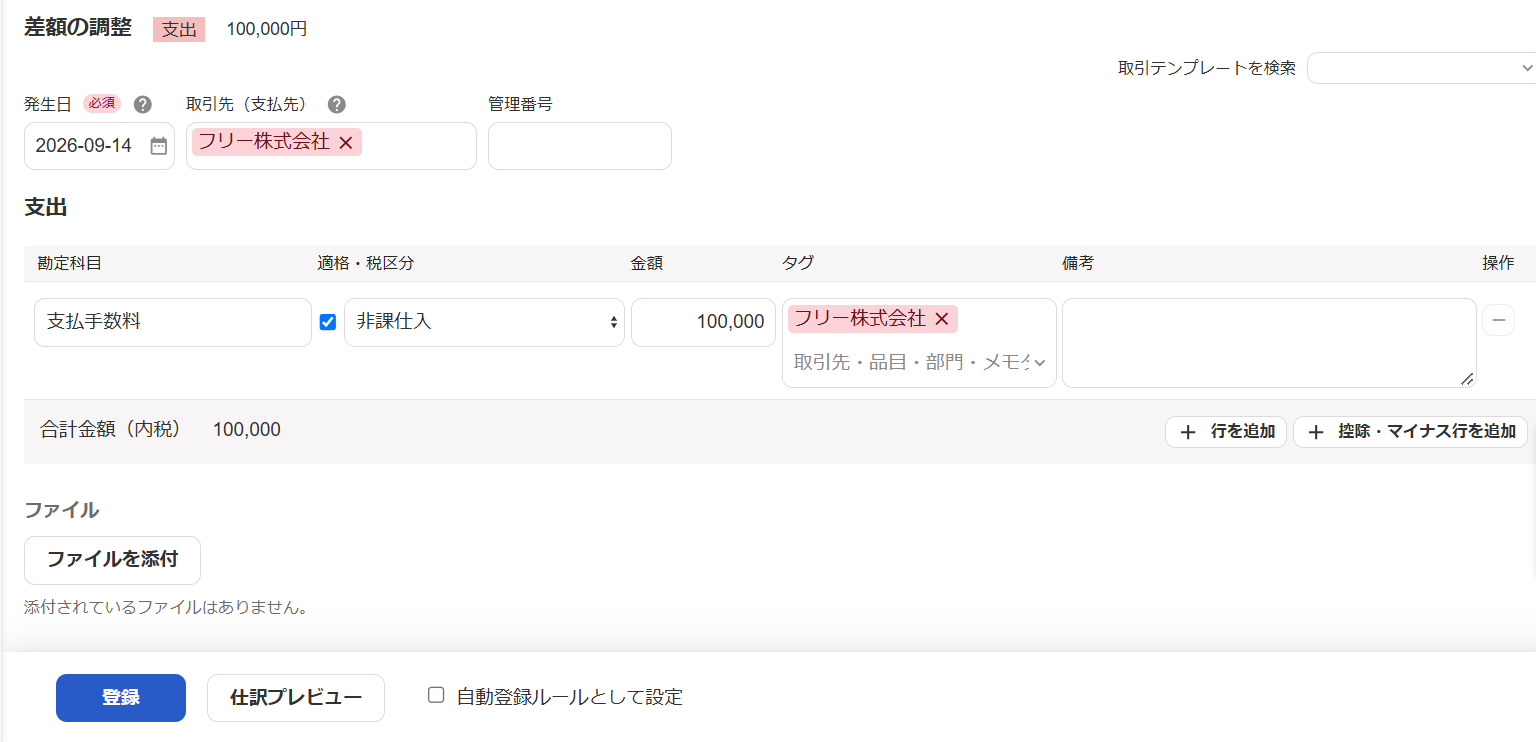Add a new line with 行を追加

point(1226,432)
